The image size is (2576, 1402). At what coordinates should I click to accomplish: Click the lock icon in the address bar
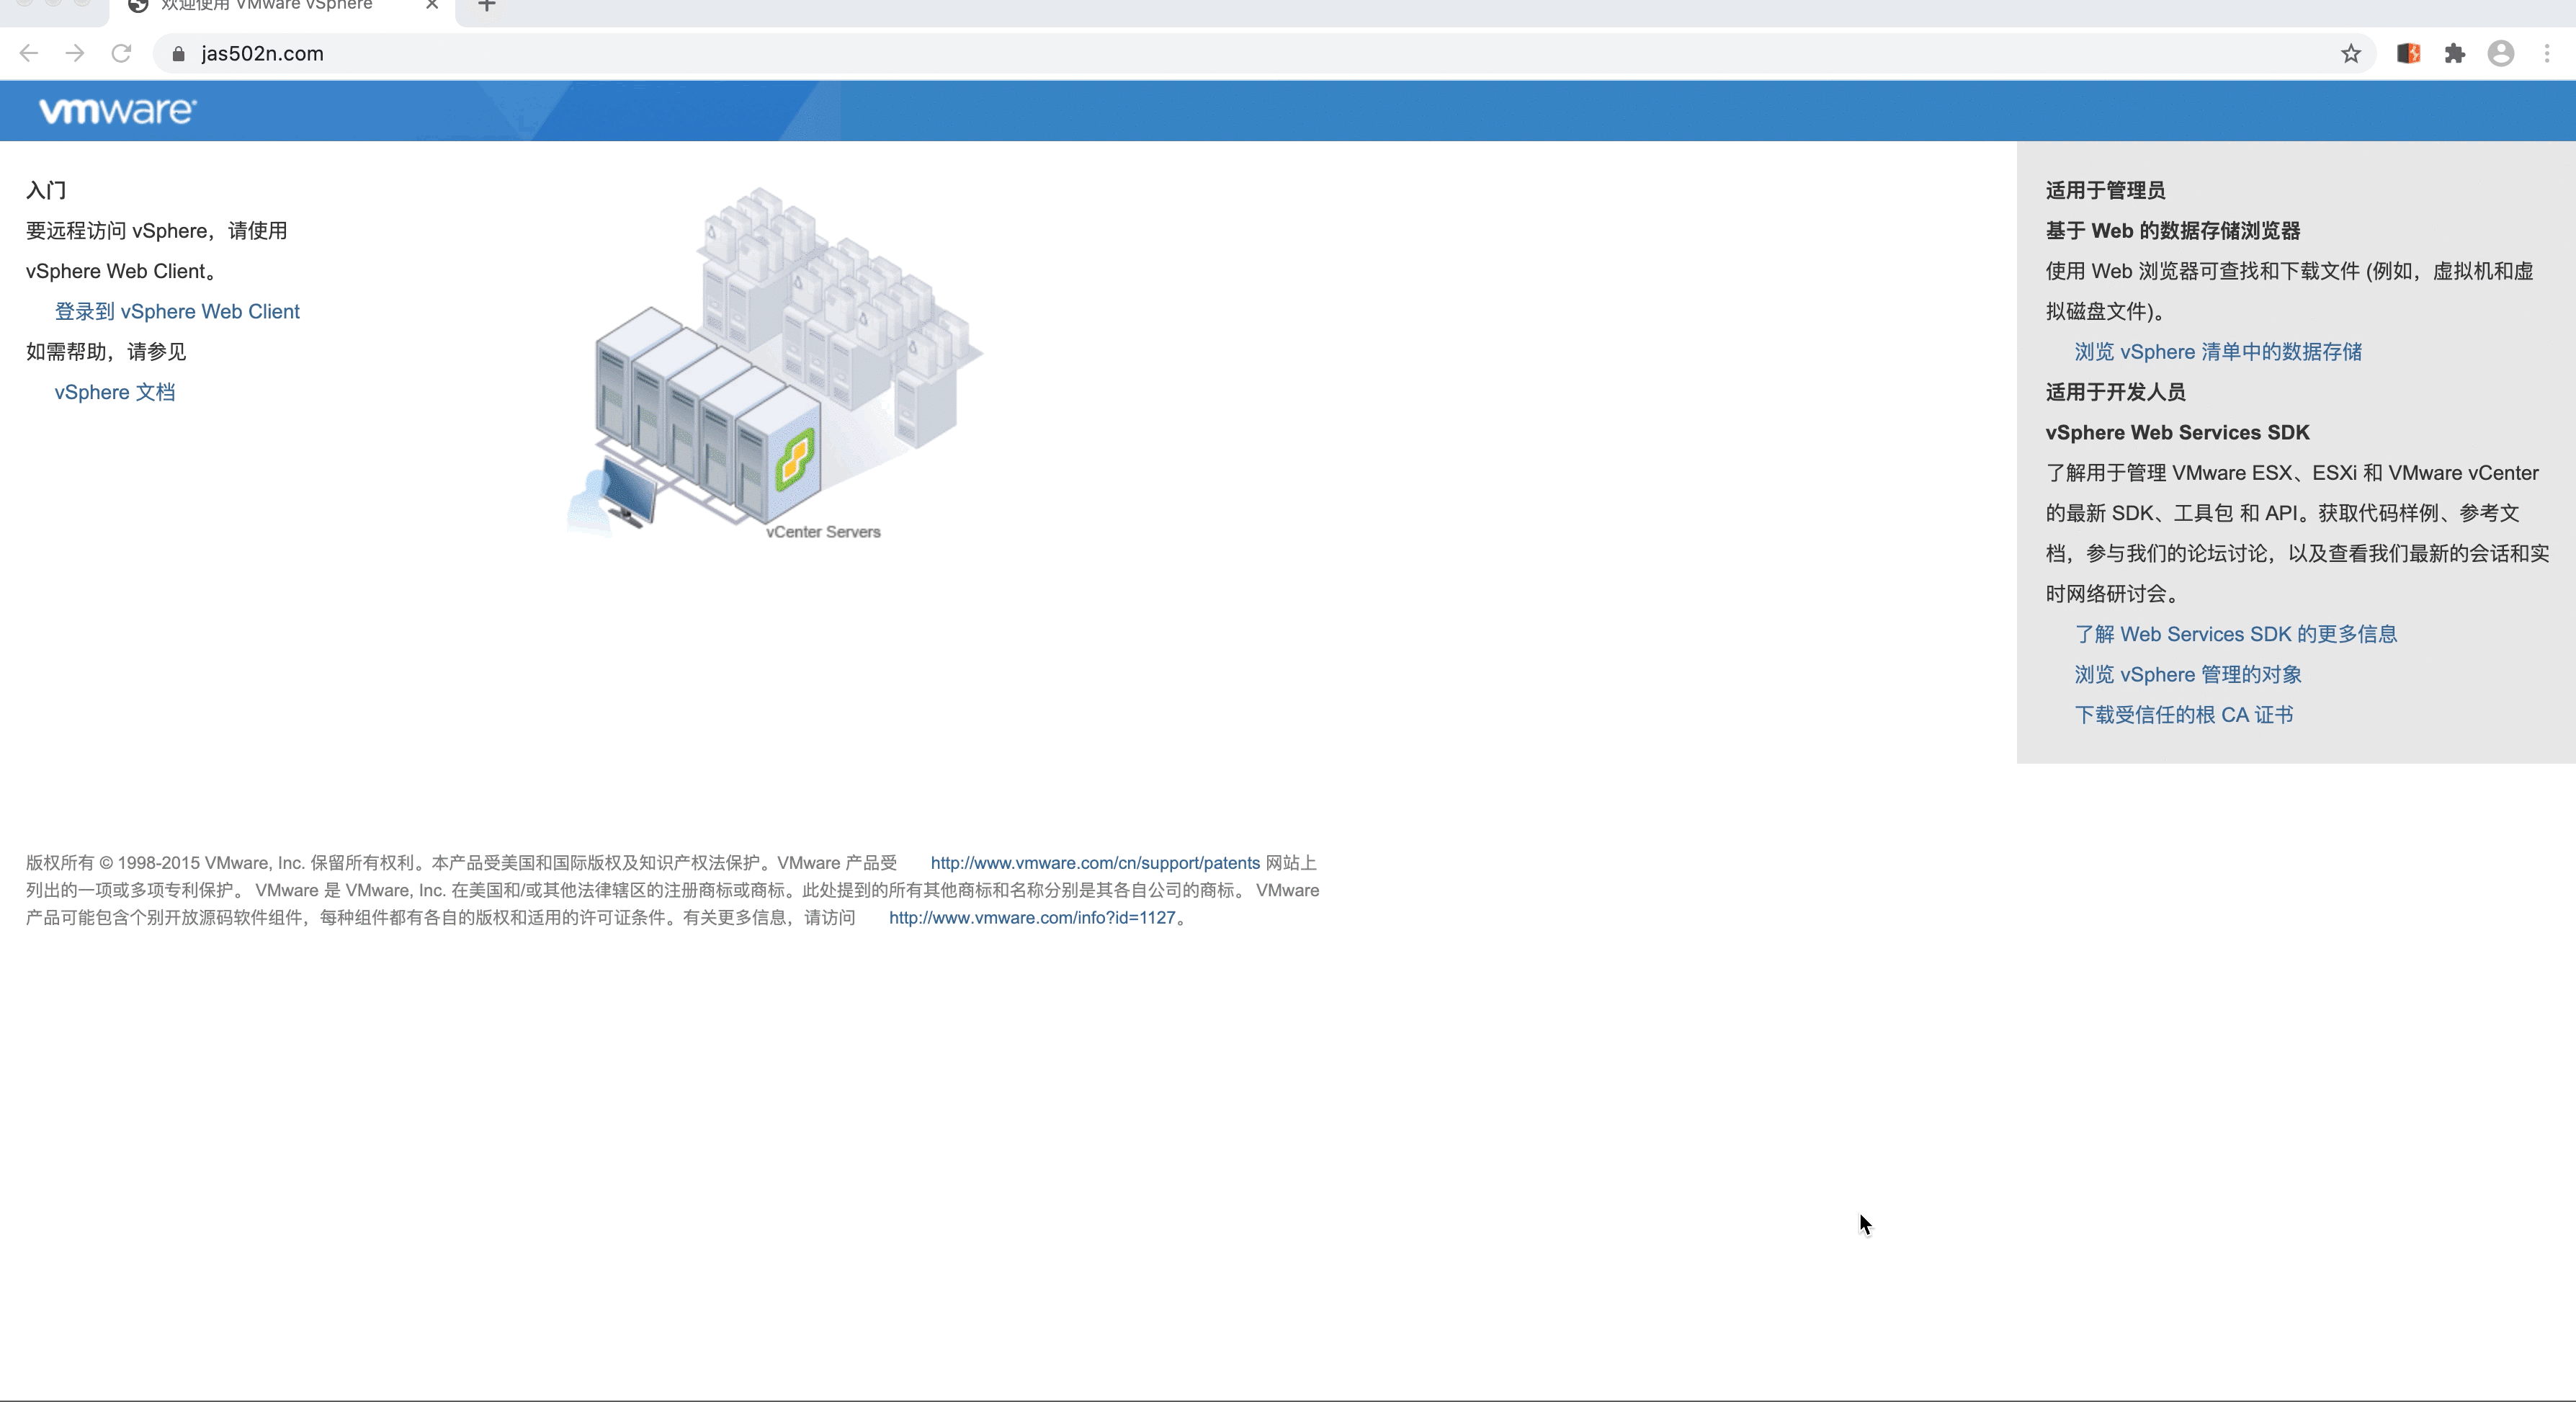point(178,54)
